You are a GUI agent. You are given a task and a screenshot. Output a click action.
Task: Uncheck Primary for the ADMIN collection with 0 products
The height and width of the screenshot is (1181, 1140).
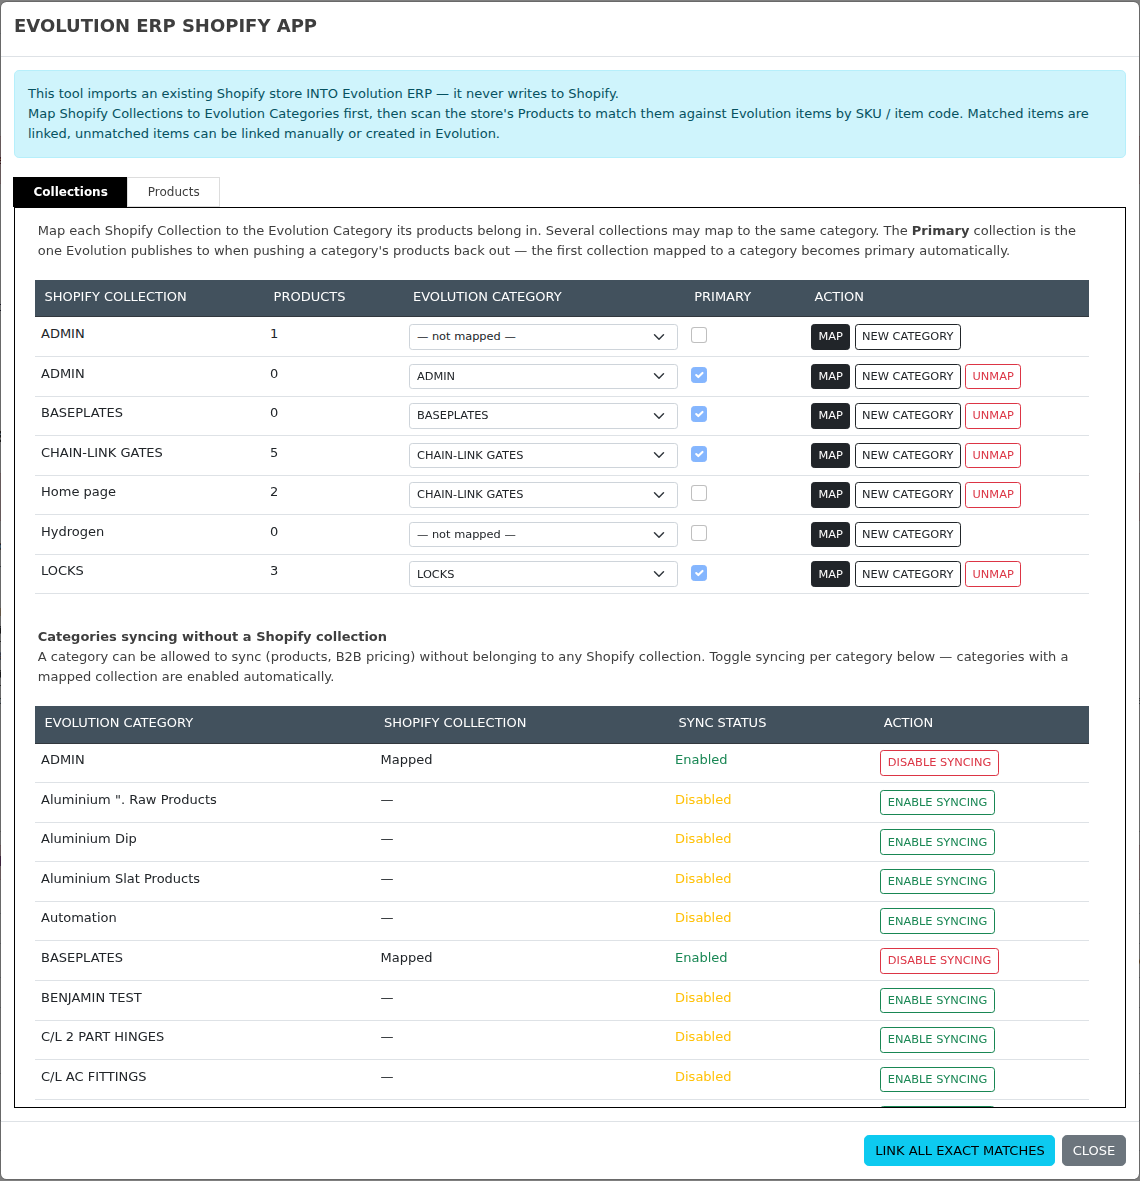tap(699, 375)
